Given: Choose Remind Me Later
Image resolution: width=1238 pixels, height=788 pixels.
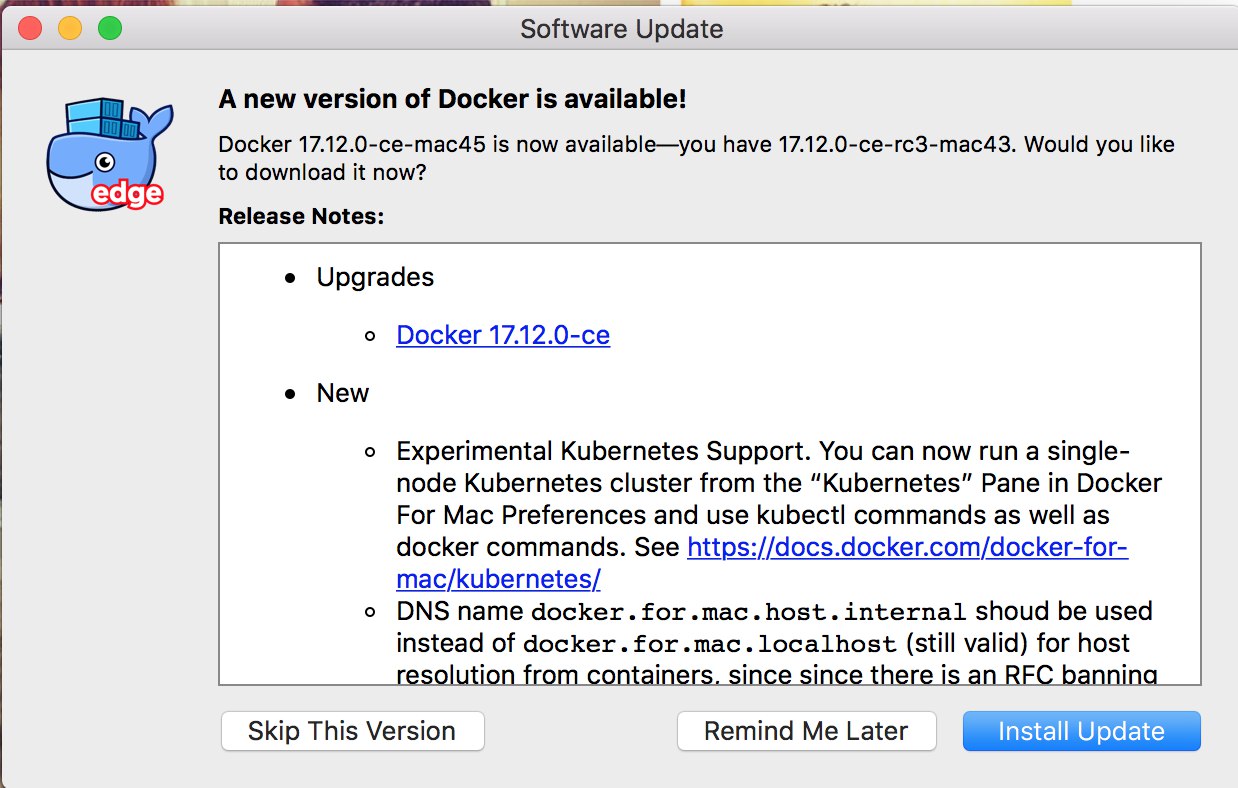Looking at the screenshot, I should 806,731.
